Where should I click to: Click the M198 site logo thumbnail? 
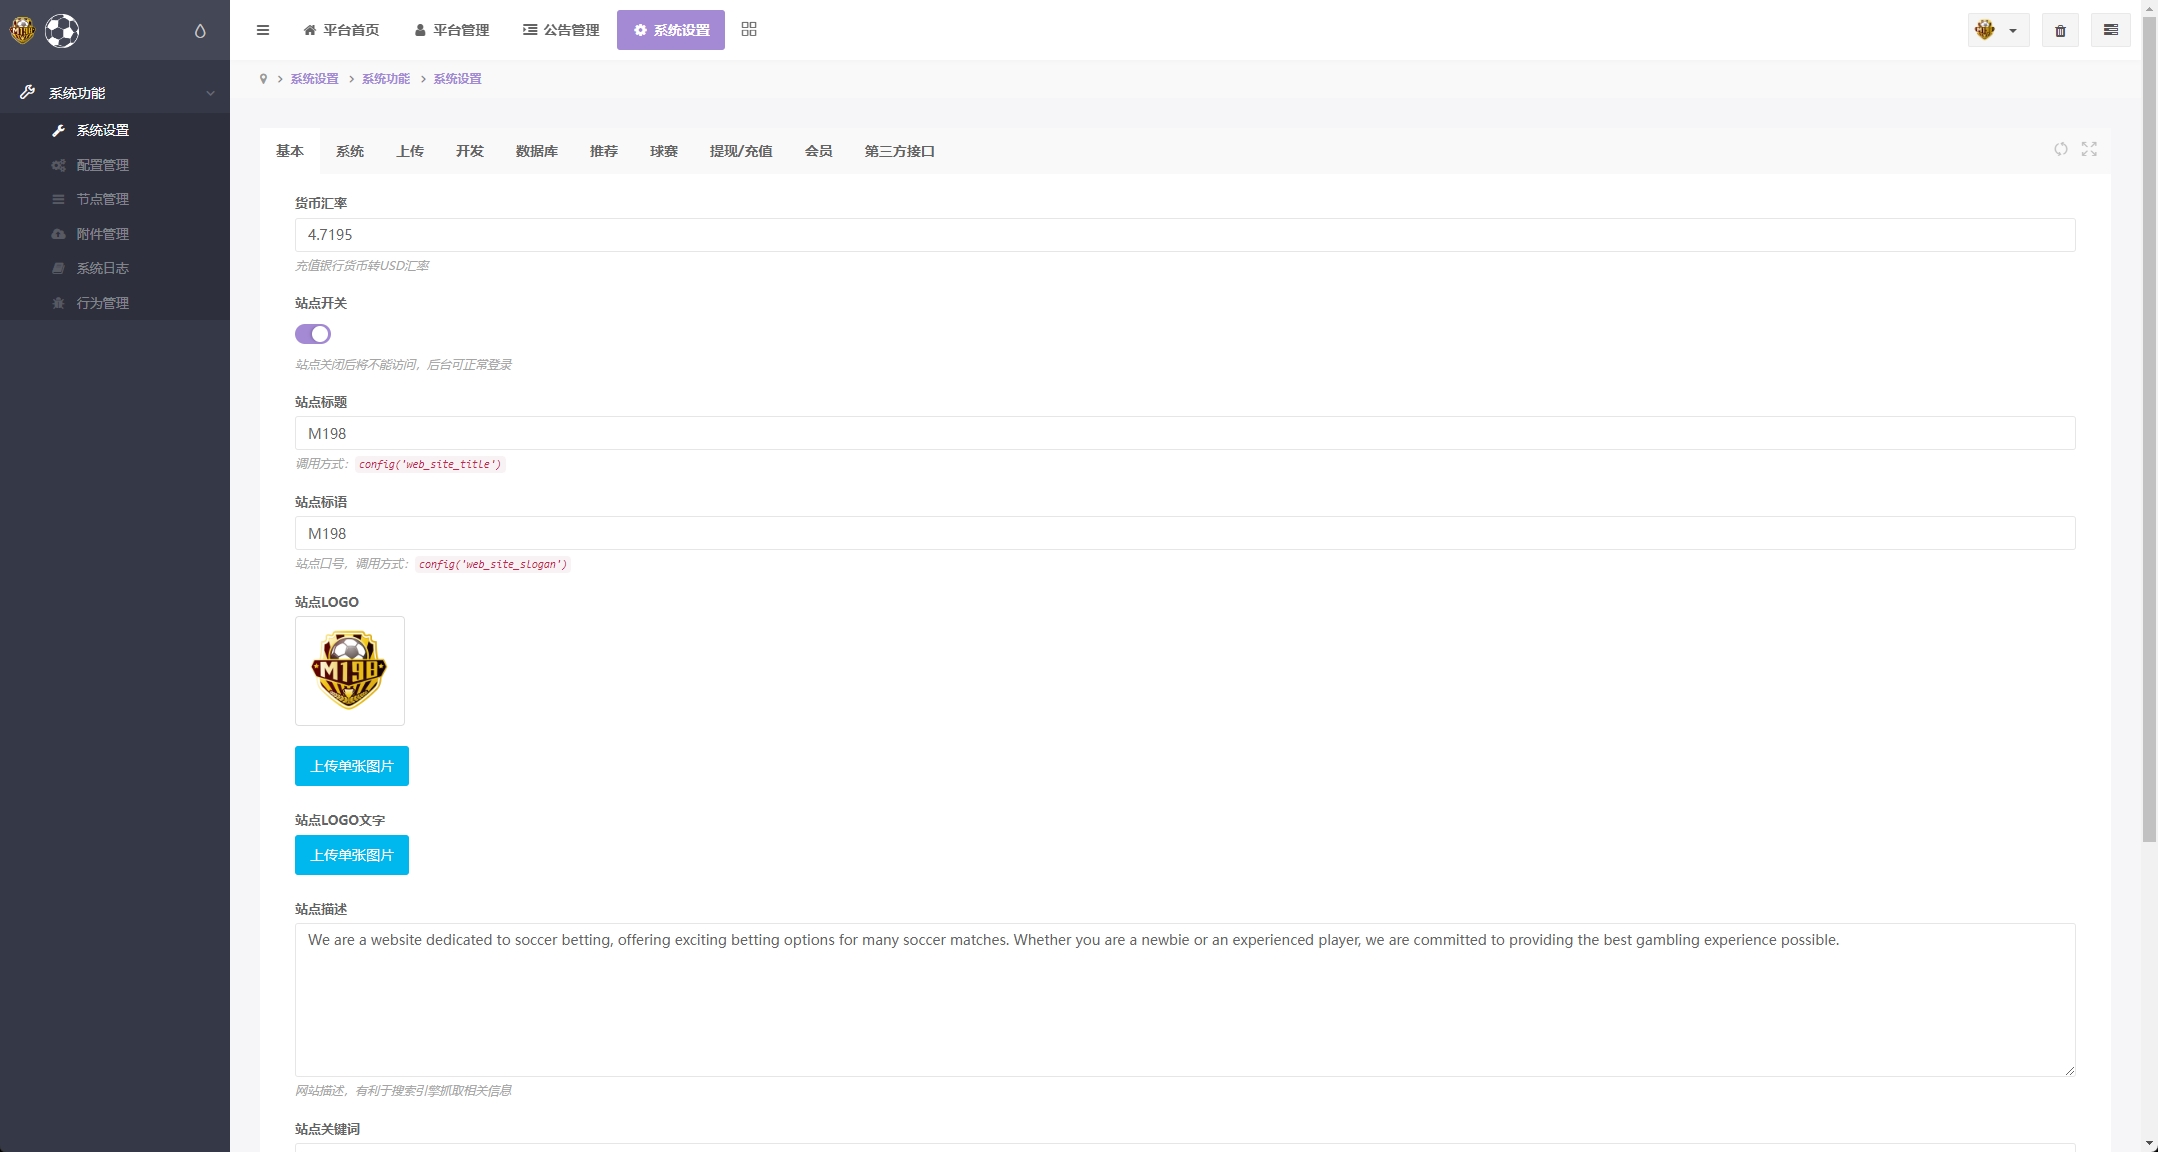(x=350, y=670)
